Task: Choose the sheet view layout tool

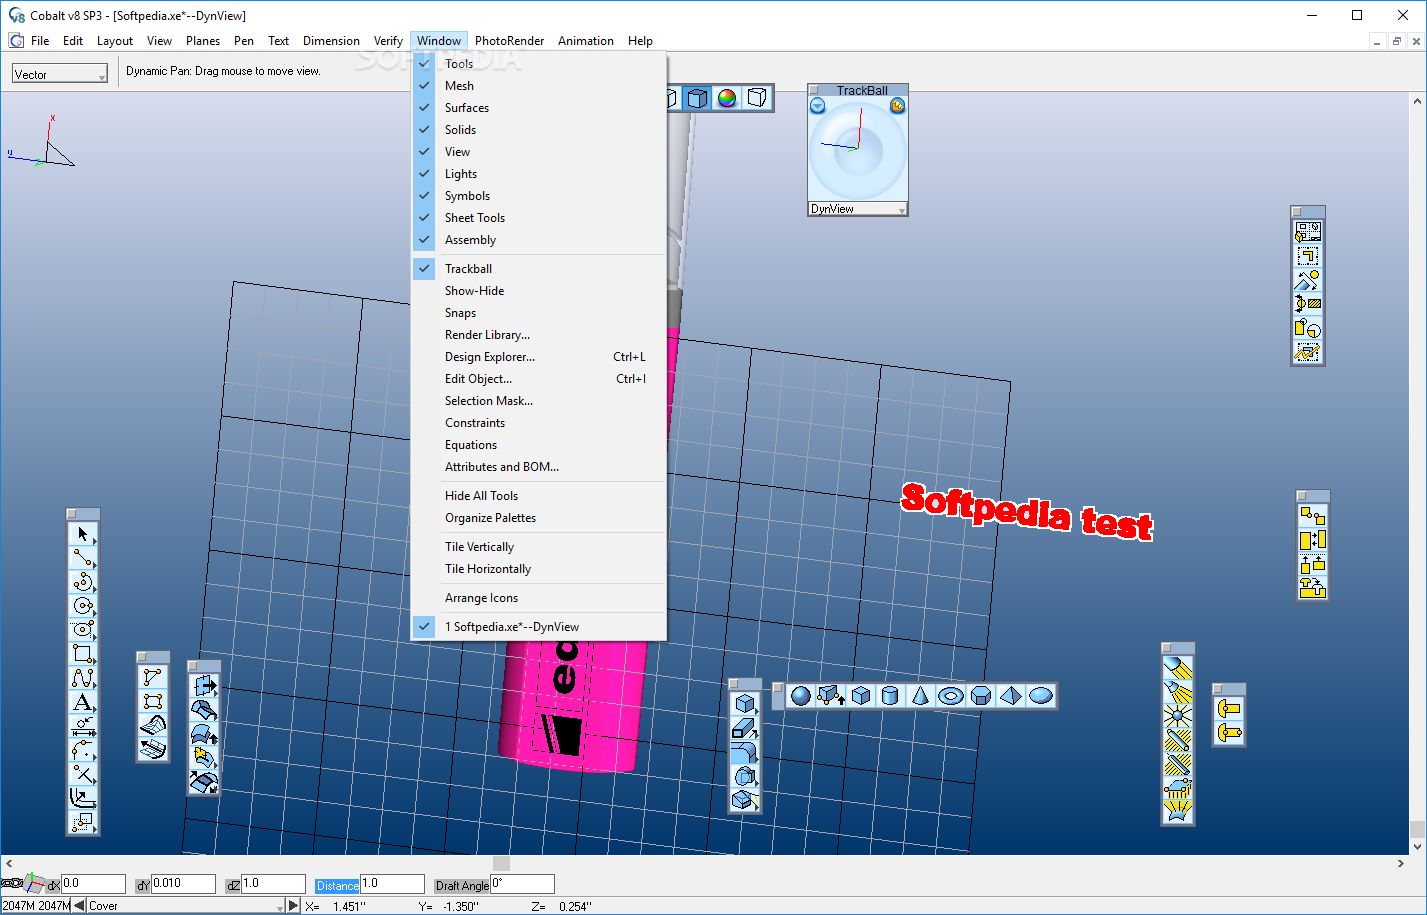Action: coord(1309,233)
